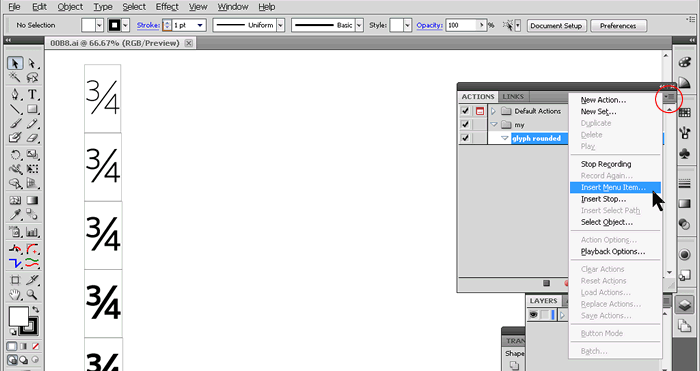Select the Free Transform tool
Viewport: 700px width, 371px height.
tap(32, 169)
